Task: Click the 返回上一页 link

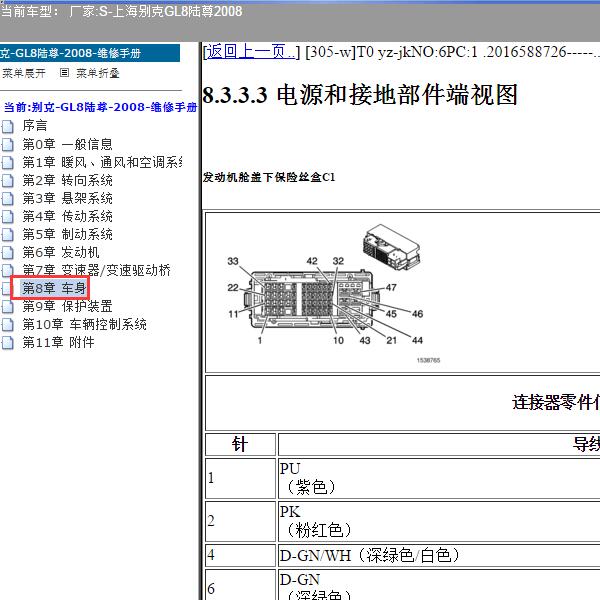Action: pyautogui.click(x=251, y=52)
